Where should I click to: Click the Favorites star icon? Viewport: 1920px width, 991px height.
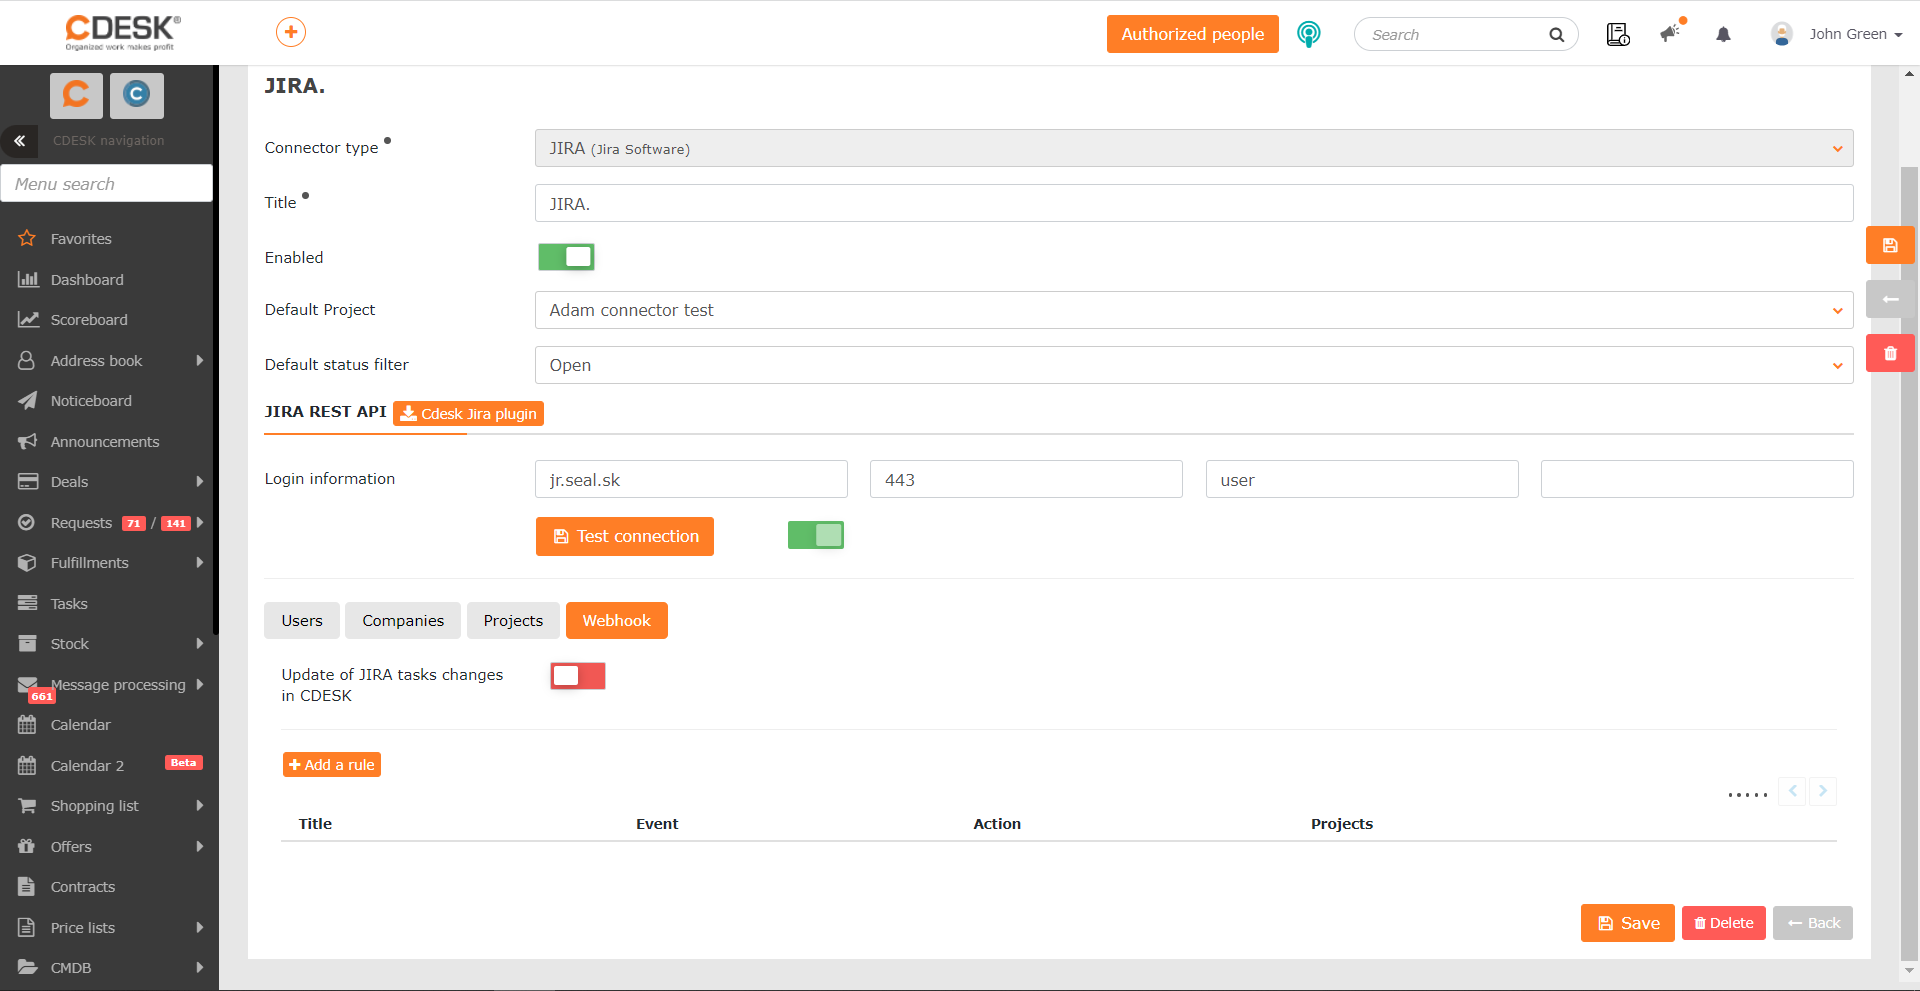[x=27, y=238]
